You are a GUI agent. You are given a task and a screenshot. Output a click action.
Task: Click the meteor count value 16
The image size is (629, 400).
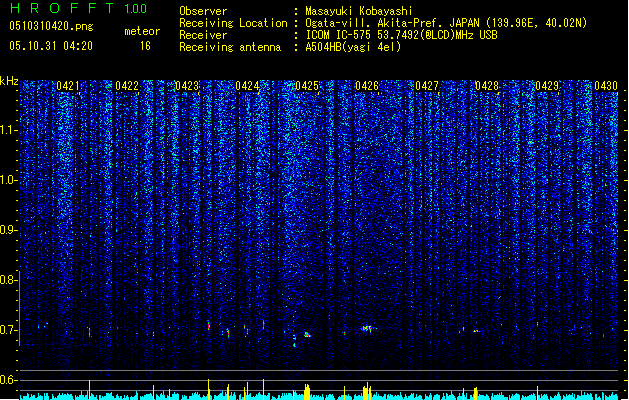145,46
